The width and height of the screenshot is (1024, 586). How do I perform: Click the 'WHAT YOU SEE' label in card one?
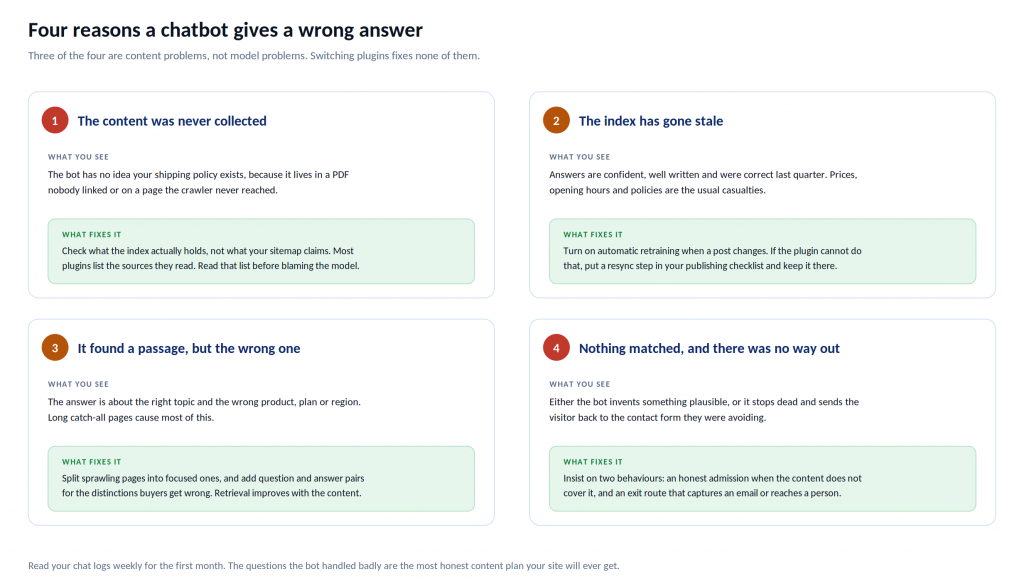click(78, 157)
